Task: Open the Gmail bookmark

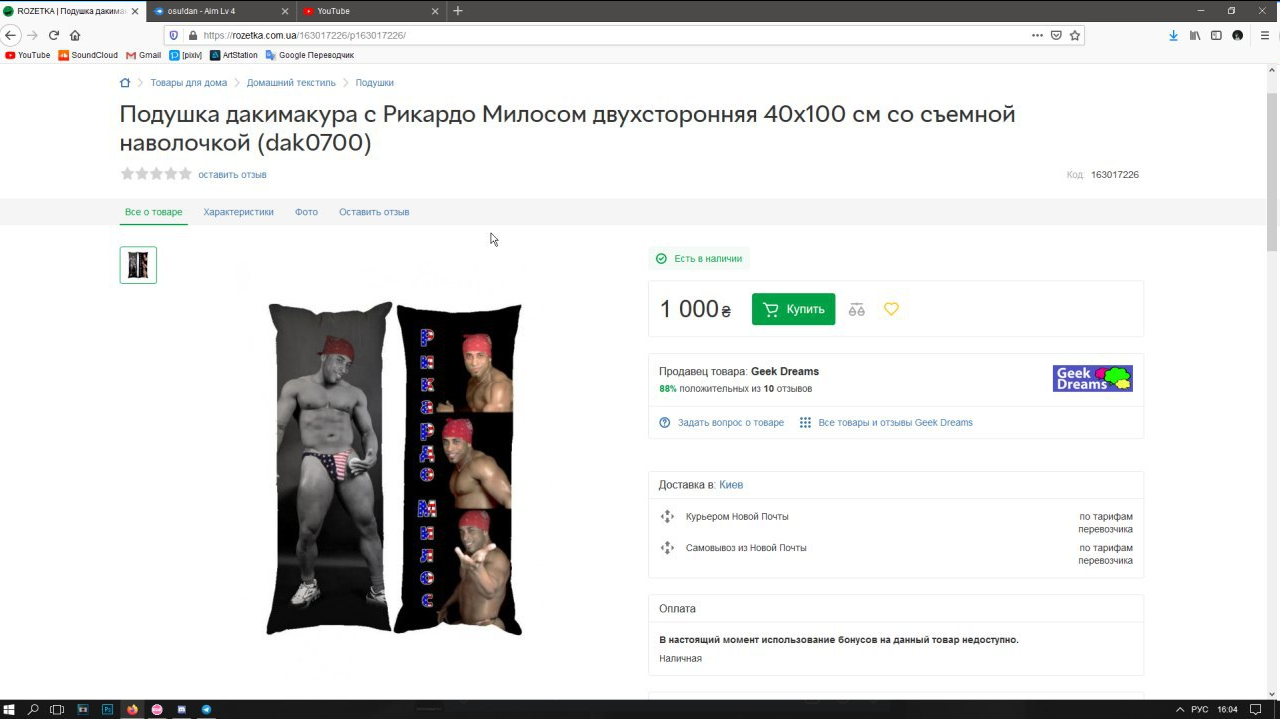Action: tap(143, 55)
